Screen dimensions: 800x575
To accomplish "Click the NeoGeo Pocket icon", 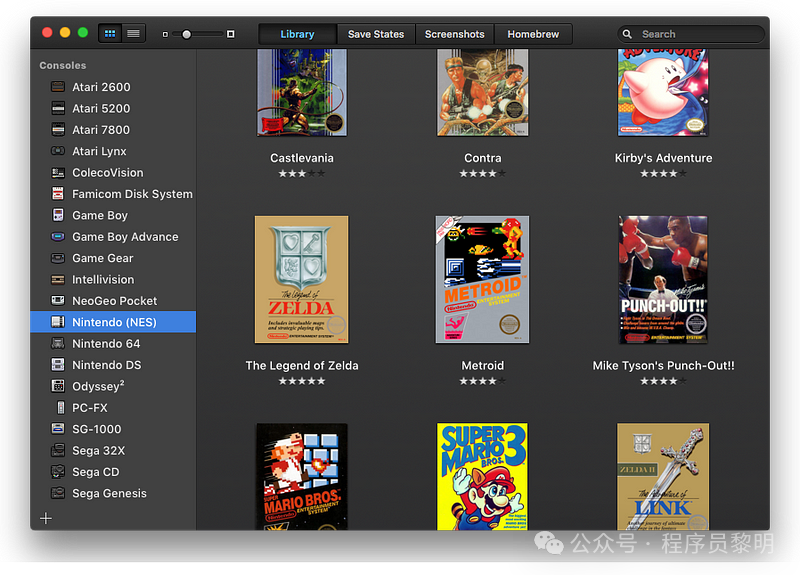I will [x=58, y=301].
